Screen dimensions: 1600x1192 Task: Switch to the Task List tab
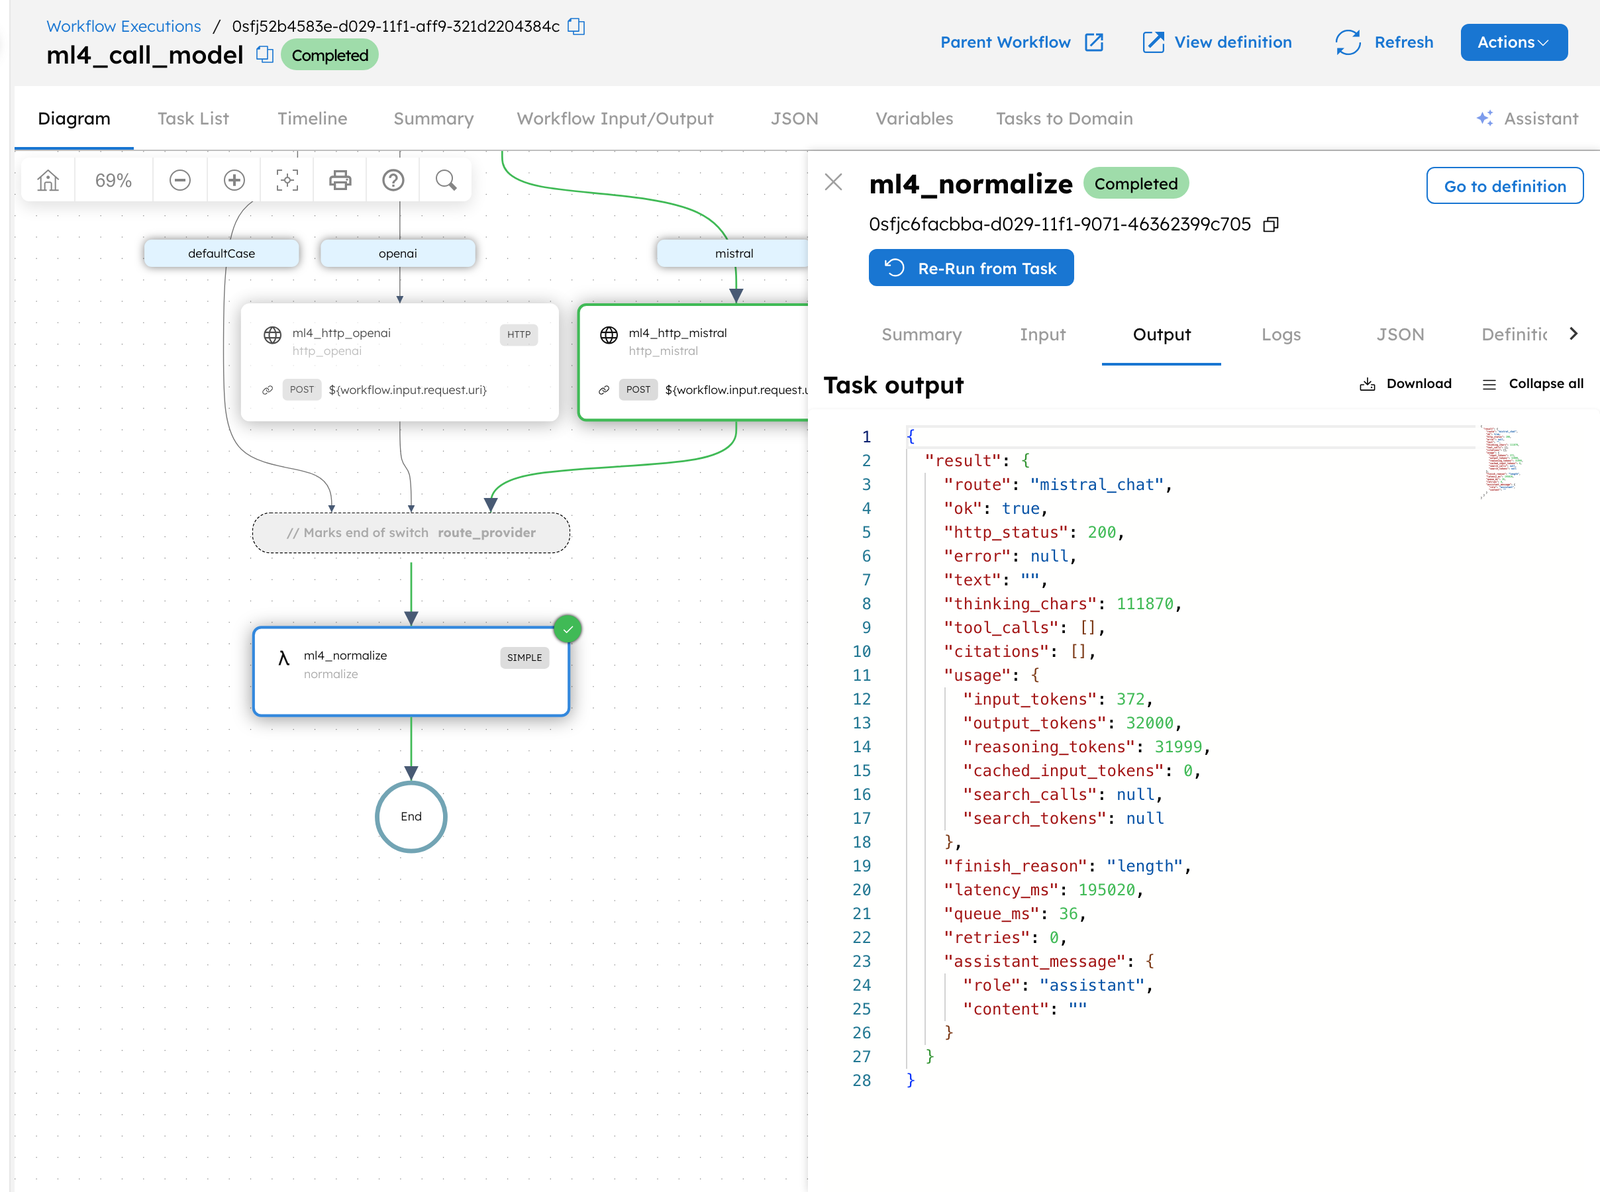point(193,118)
